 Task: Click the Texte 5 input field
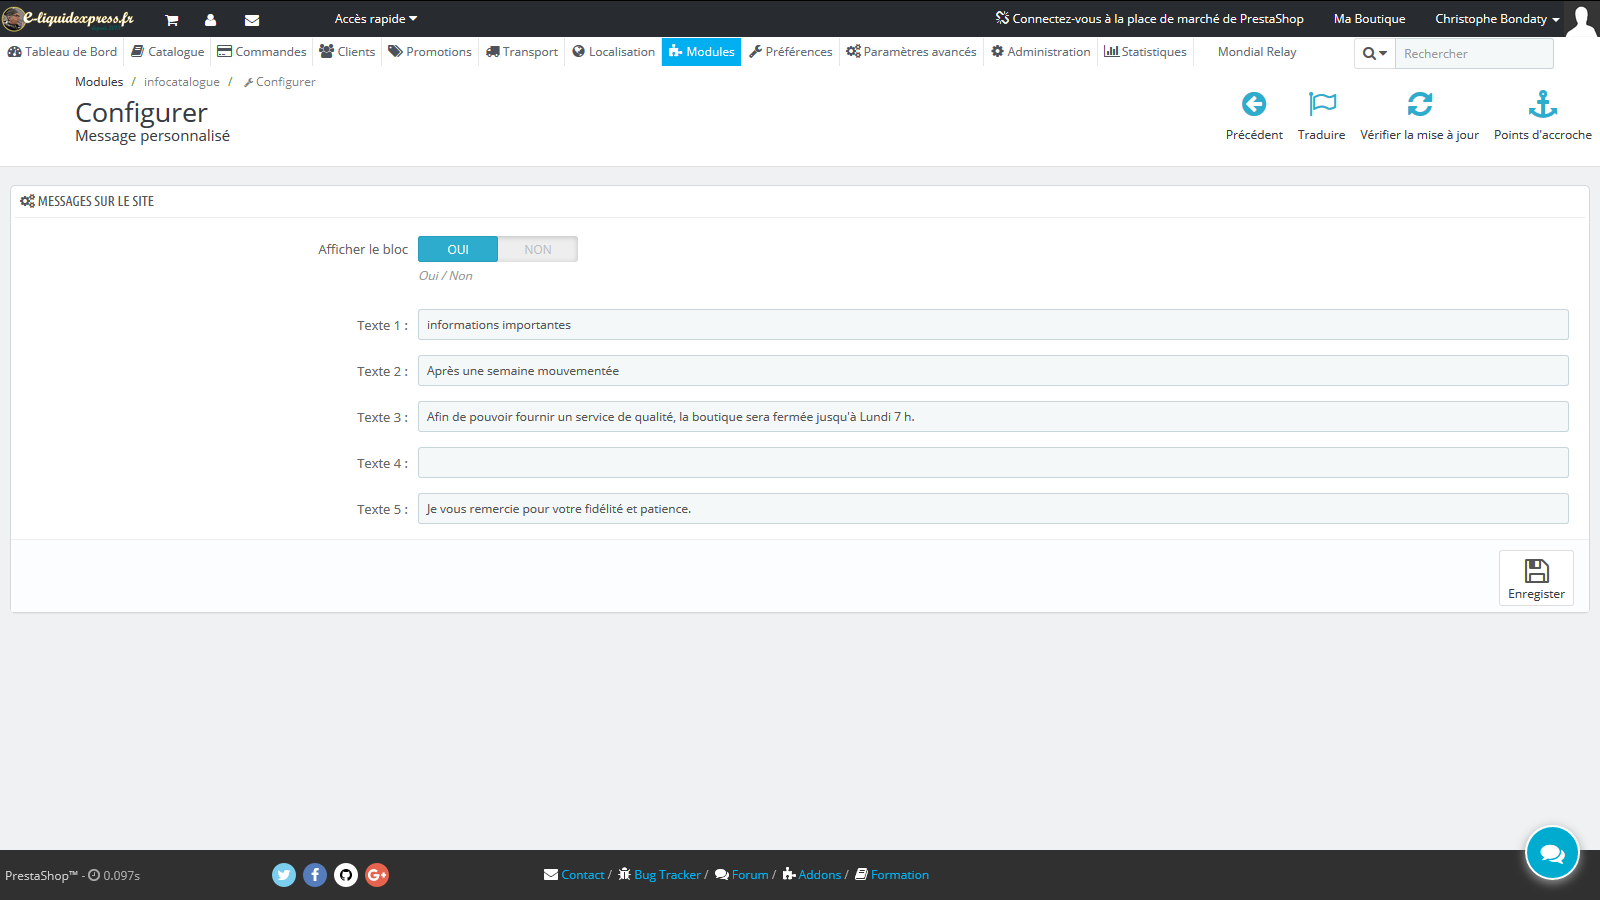993,509
